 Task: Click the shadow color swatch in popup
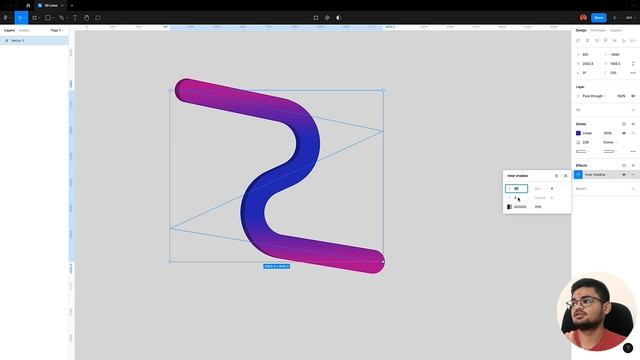click(509, 207)
